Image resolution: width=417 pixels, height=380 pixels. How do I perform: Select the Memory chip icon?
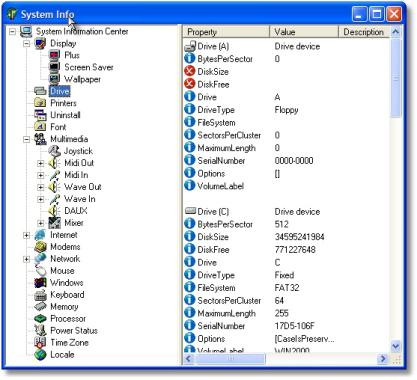click(40, 307)
